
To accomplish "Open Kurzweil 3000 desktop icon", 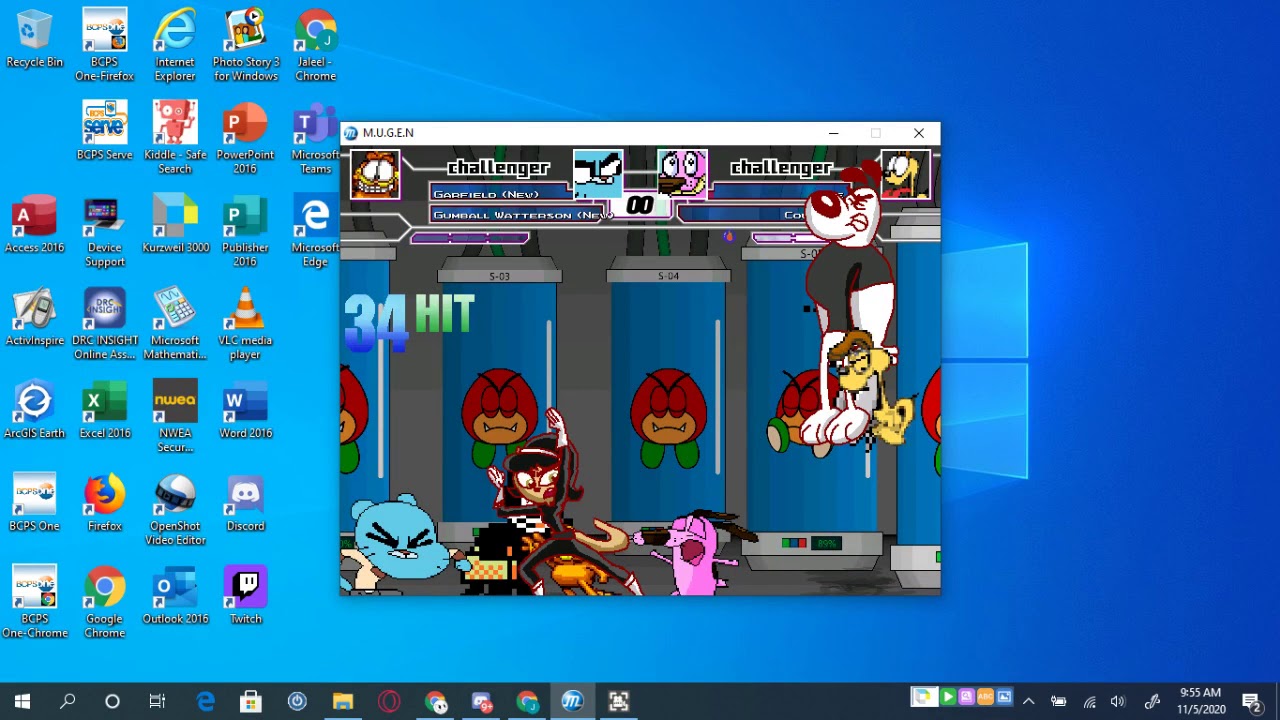I will [x=175, y=224].
